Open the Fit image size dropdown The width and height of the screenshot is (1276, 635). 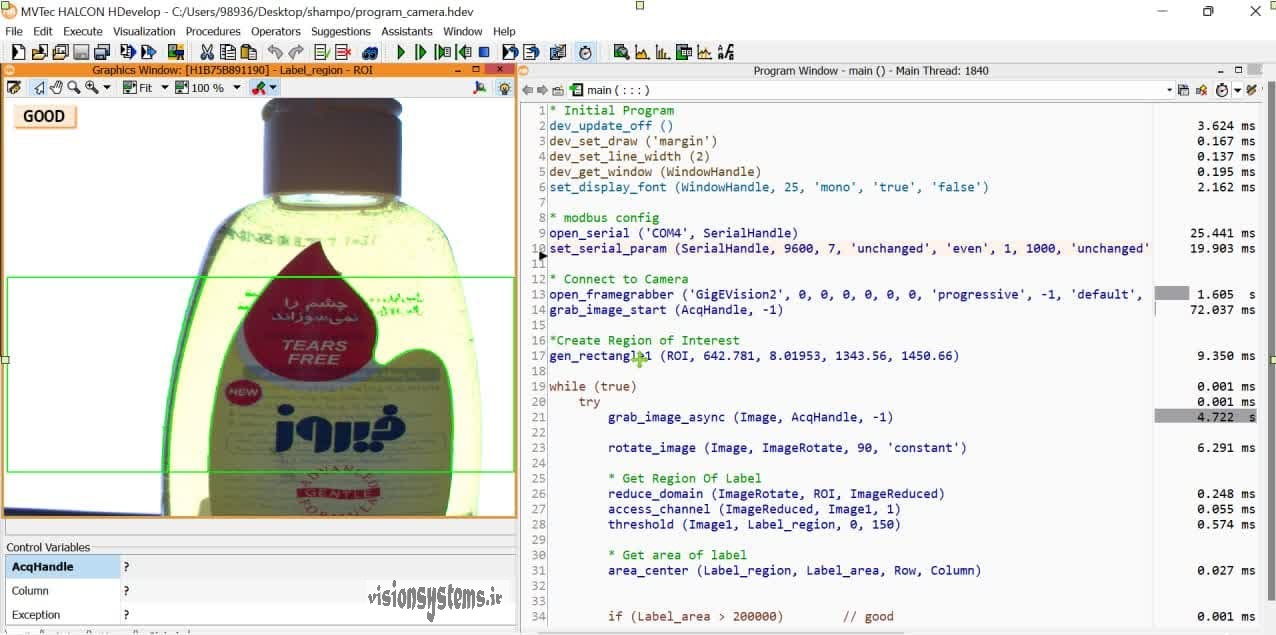(x=165, y=88)
